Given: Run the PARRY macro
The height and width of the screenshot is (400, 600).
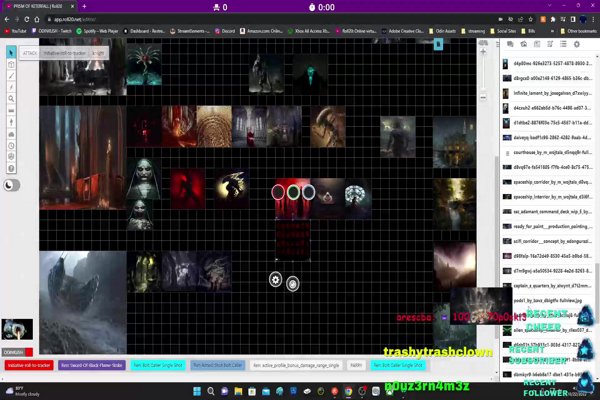Looking at the screenshot, I should click(356, 366).
